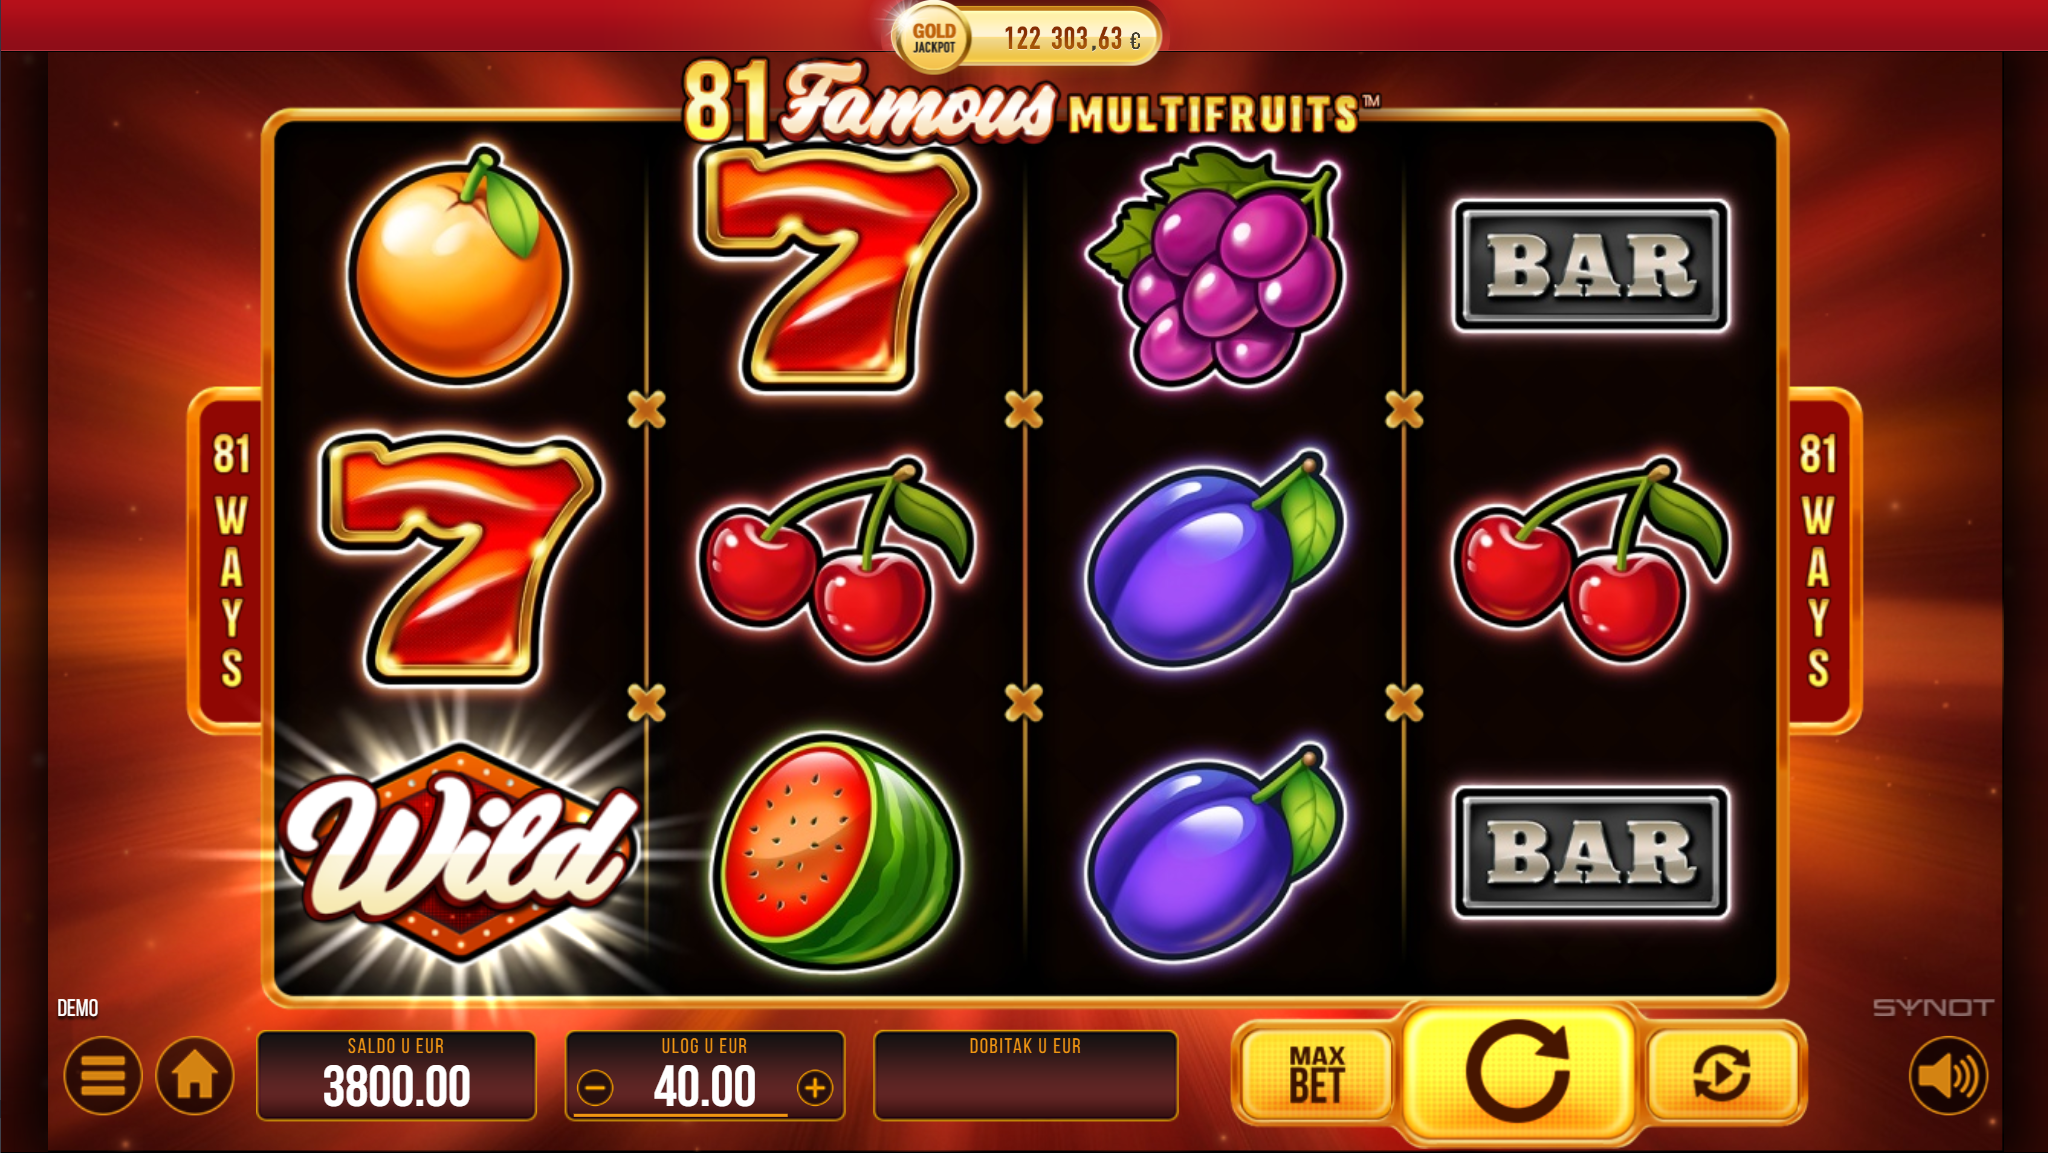The height and width of the screenshot is (1153, 2048).
Task: Click the watermelon symbol
Action: 835,852
